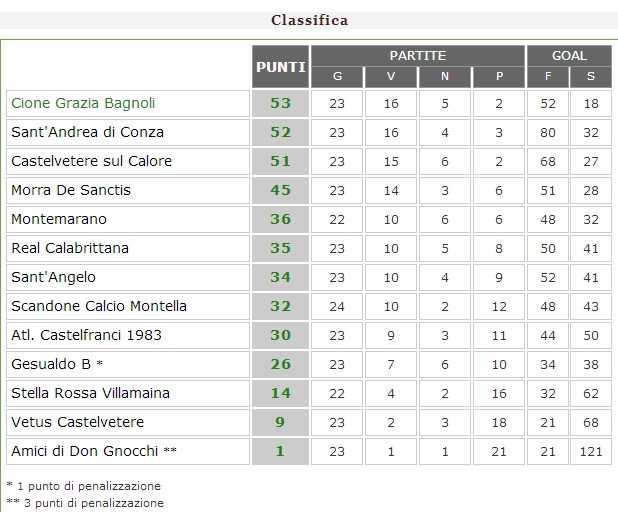Viewport: 618px width, 512px height.
Task: Open the Montemarano team entry
Action: coord(58,219)
